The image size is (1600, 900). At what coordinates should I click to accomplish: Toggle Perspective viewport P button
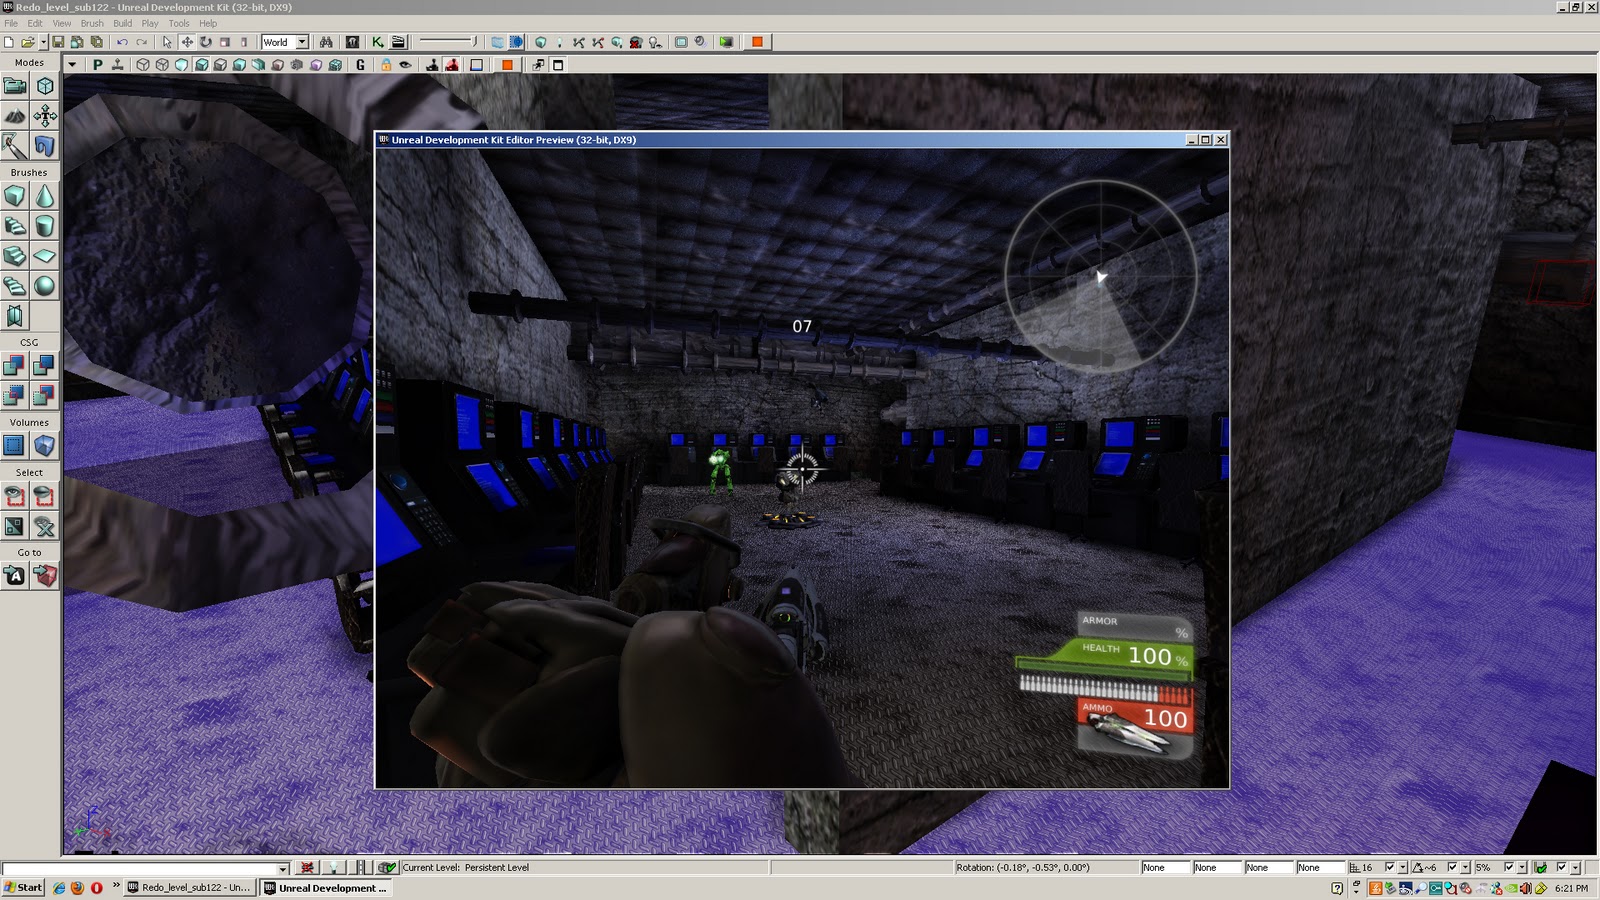coord(97,65)
